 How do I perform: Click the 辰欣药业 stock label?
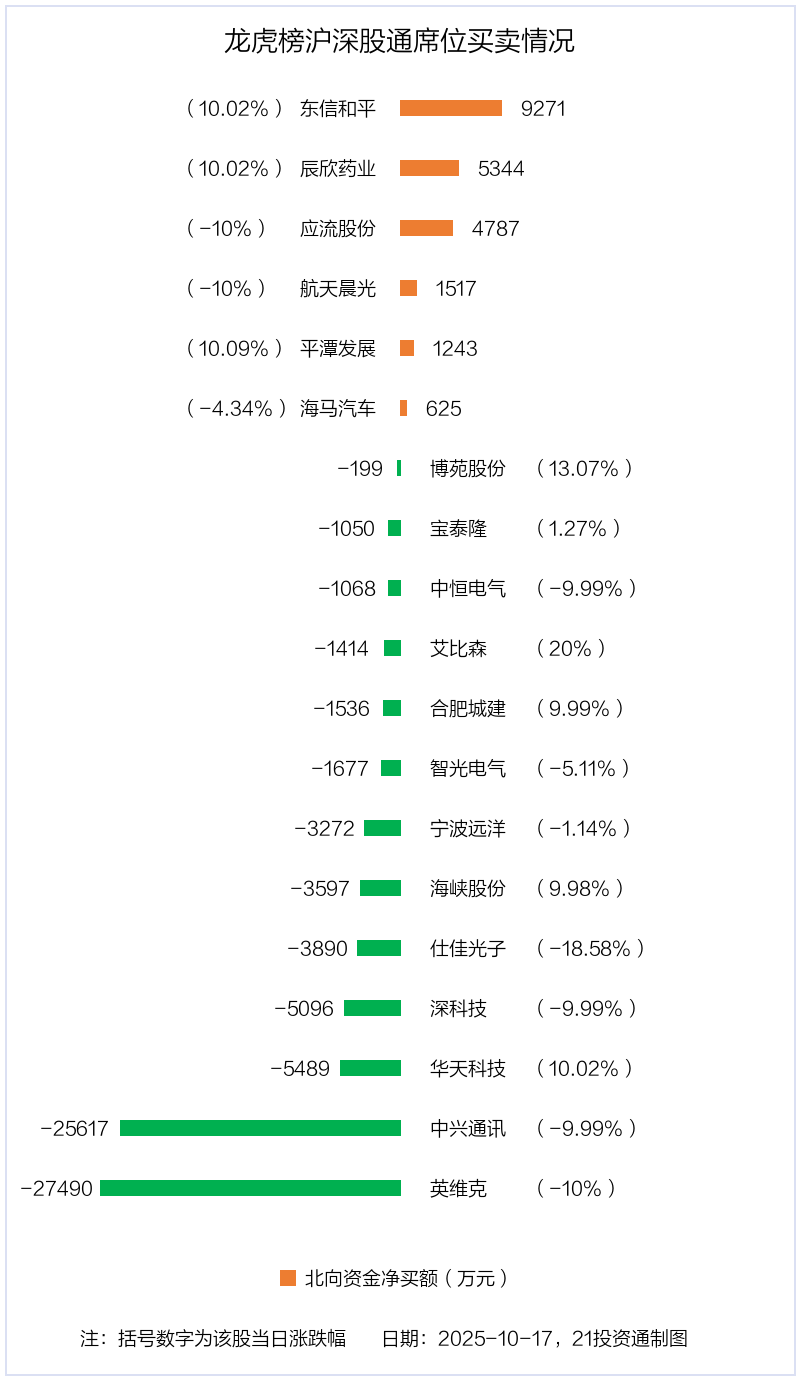tap(338, 168)
